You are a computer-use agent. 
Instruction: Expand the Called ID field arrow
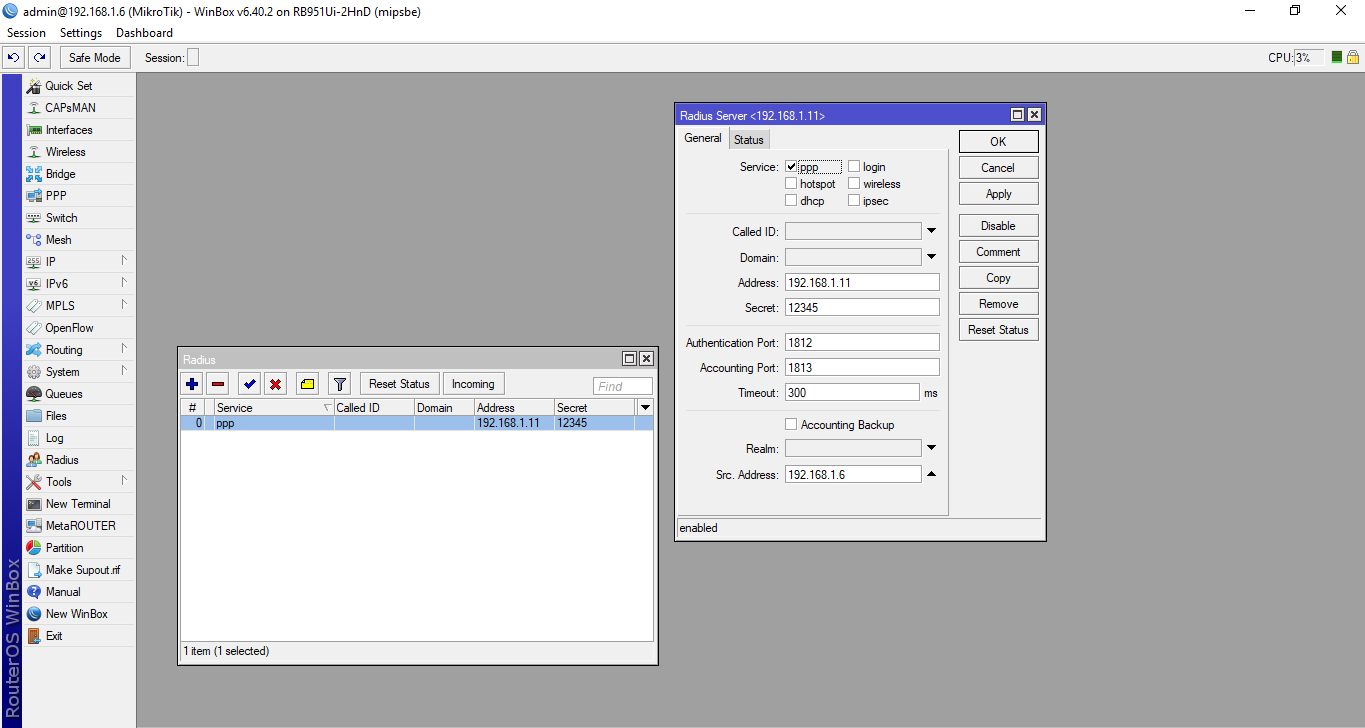pyautogui.click(x=931, y=231)
